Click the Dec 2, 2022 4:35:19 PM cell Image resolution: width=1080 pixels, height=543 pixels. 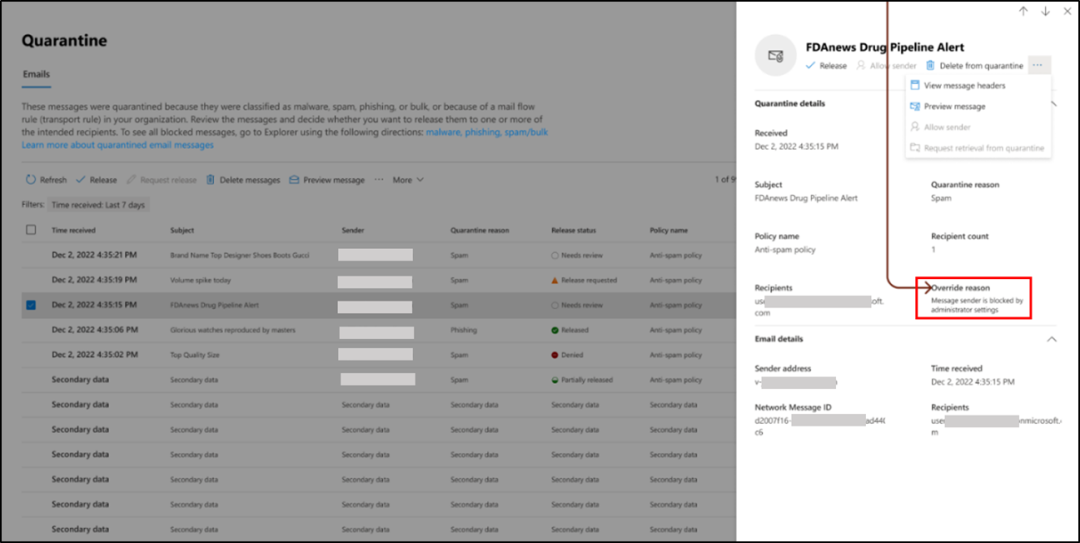tap(94, 280)
